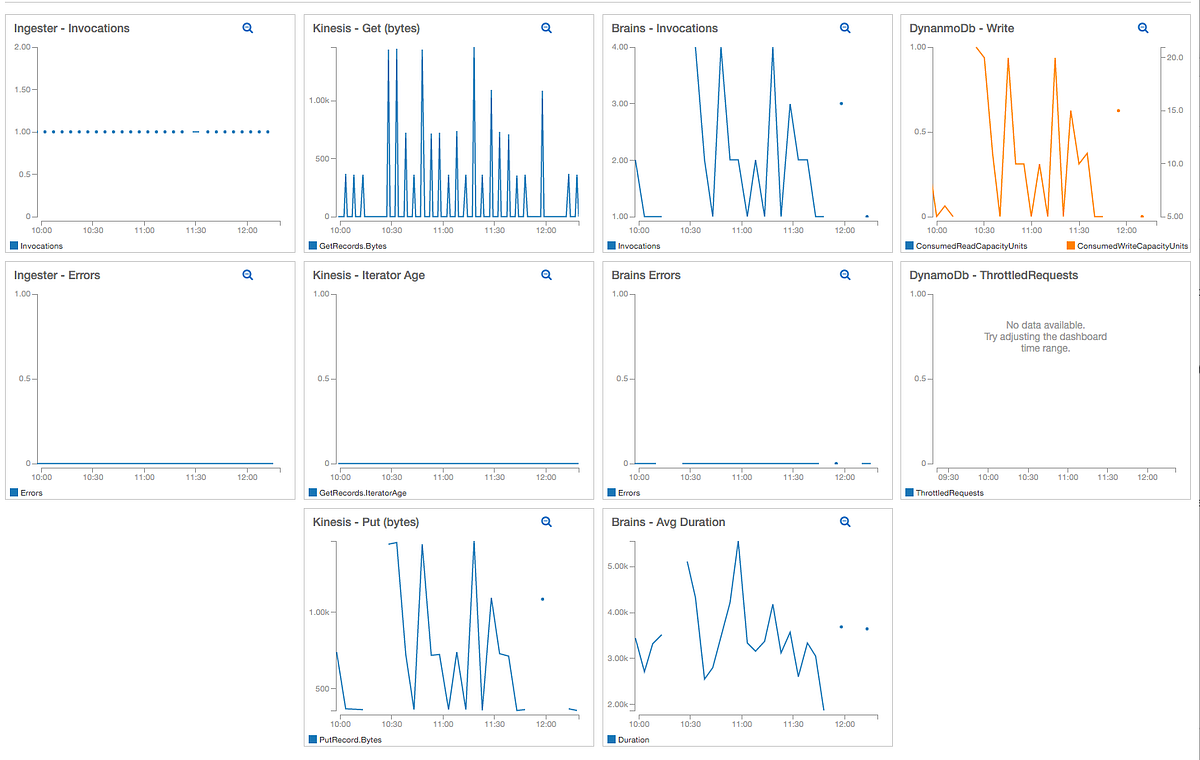This screenshot has height=760, width=1200.
Task: Select ThrottledRequests legend entry
Action: point(944,492)
